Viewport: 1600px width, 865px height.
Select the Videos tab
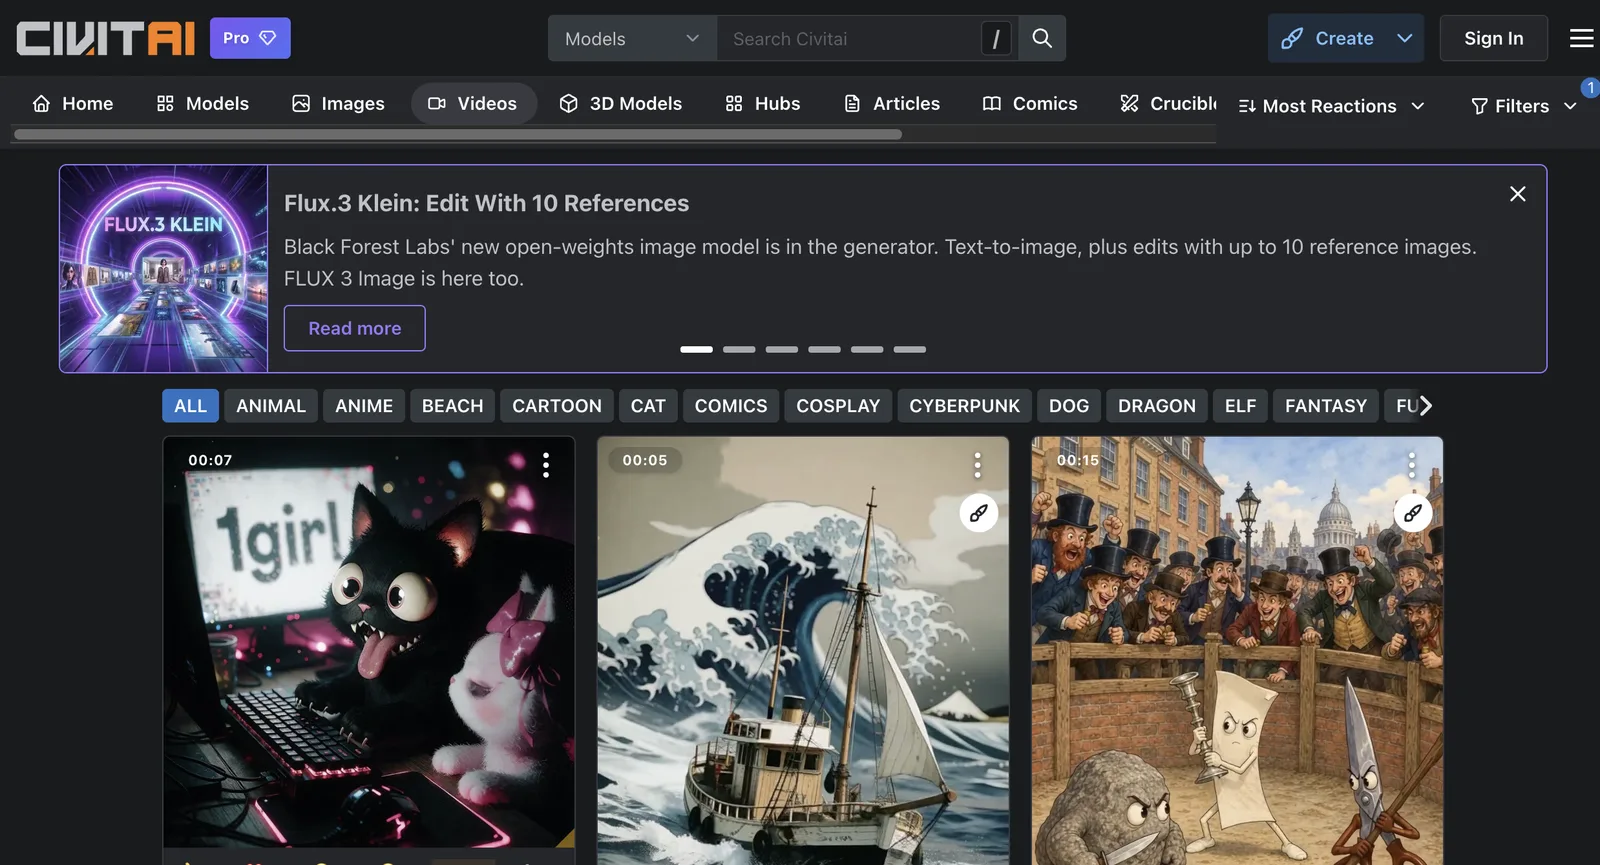pyautogui.click(x=473, y=103)
